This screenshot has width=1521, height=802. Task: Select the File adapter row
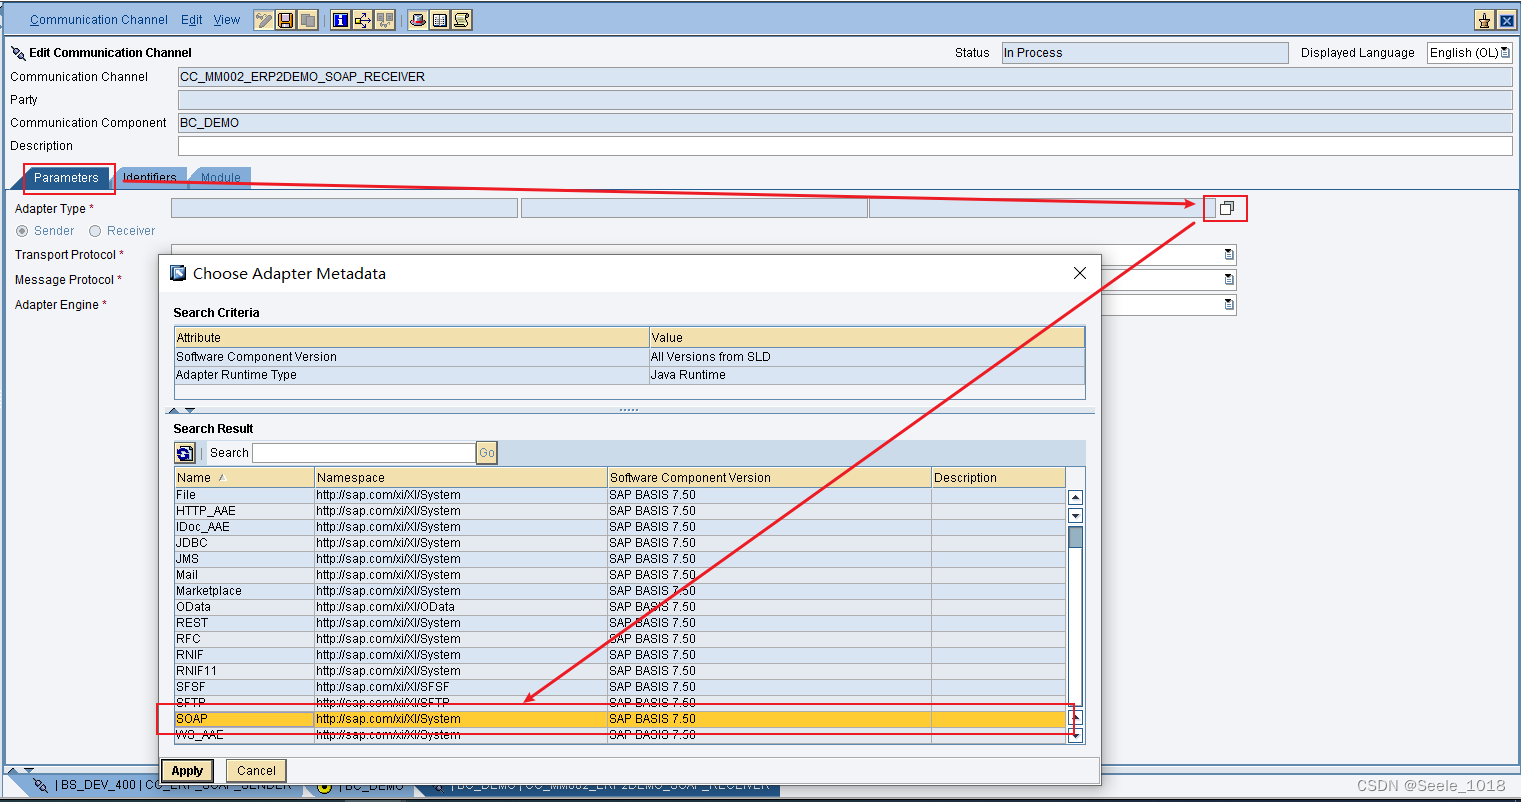pyautogui.click(x=620, y=495)
